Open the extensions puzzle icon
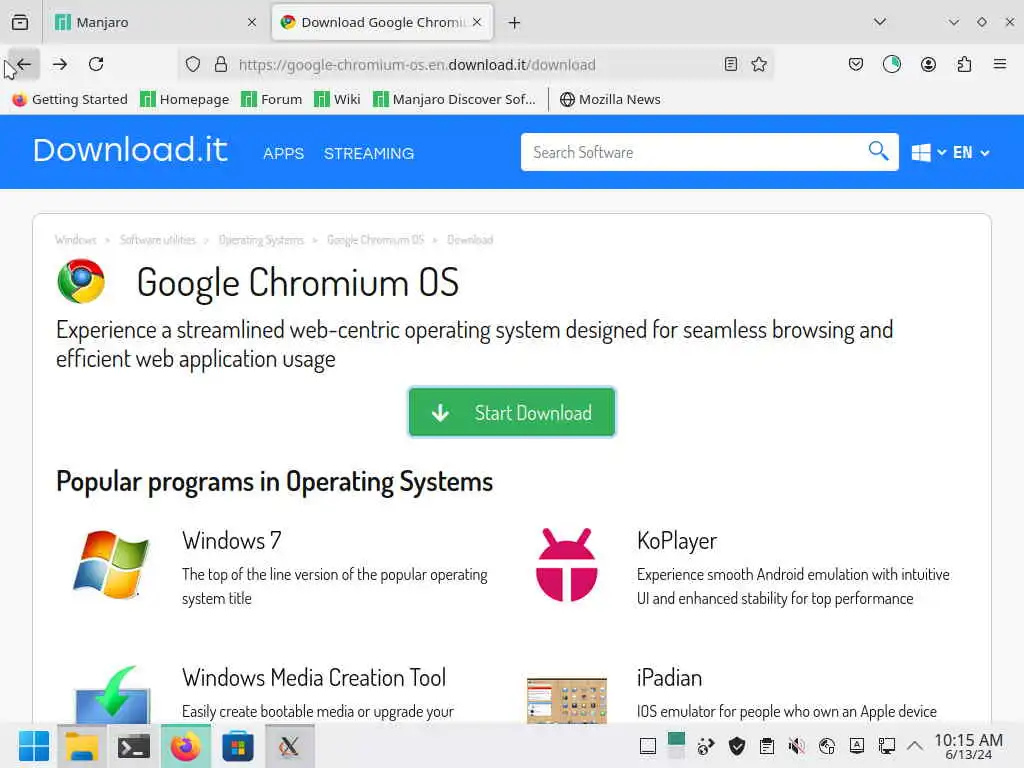This screenshot has width=1024, height=768. coord(964,64)
